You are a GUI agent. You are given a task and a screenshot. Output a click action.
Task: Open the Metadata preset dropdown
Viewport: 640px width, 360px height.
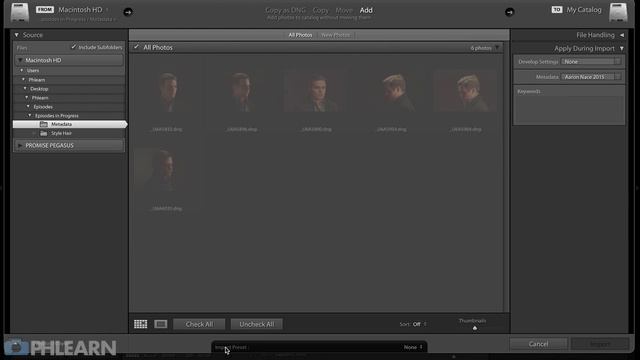coord(591,77)
